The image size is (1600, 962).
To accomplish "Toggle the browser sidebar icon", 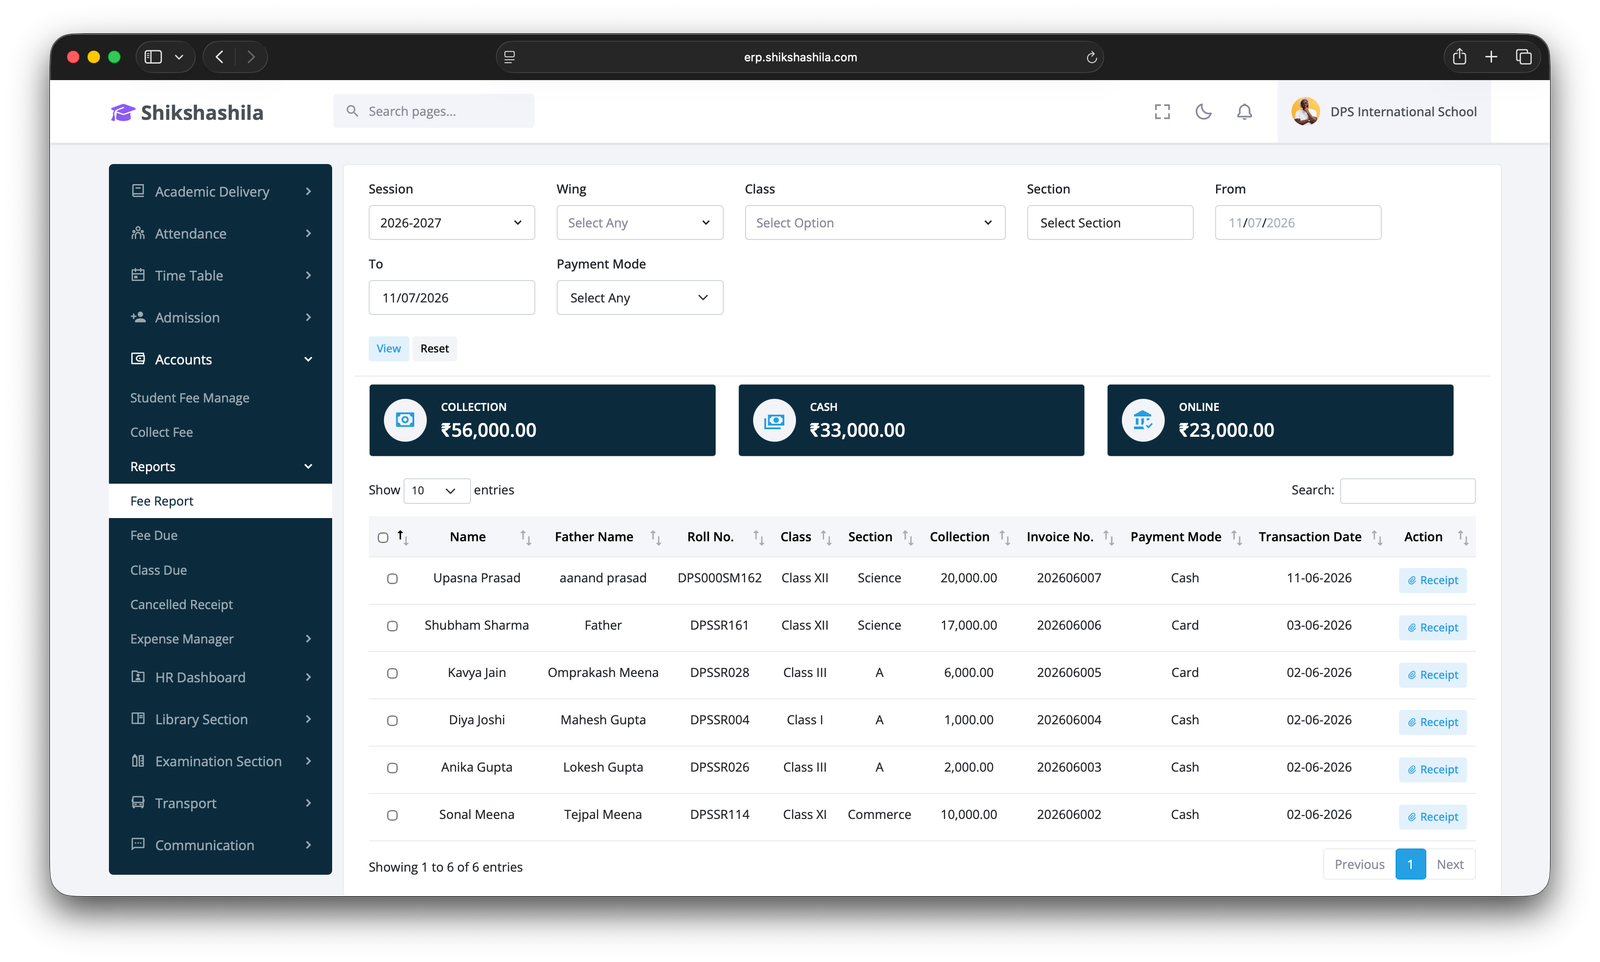I will pyautogui.click(x=153, y=57).
